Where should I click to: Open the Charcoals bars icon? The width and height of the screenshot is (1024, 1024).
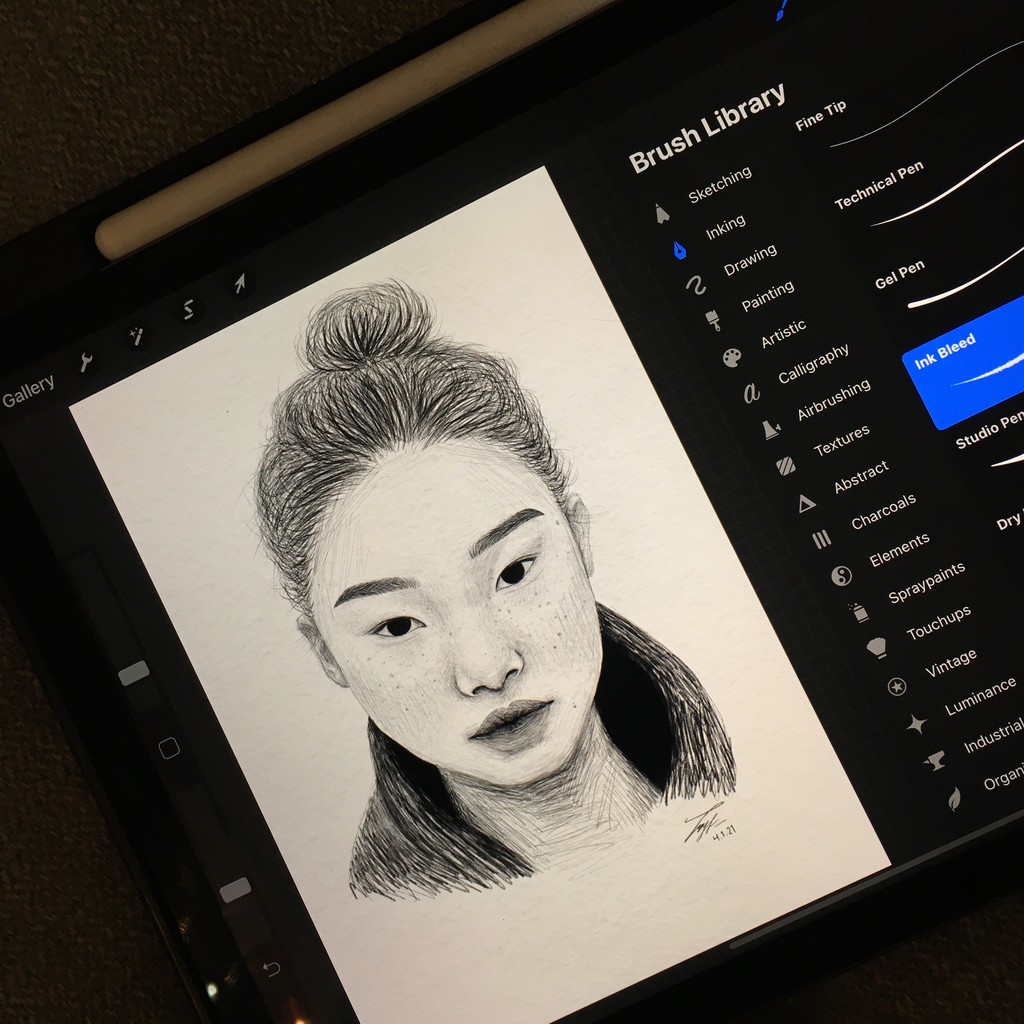822,539
